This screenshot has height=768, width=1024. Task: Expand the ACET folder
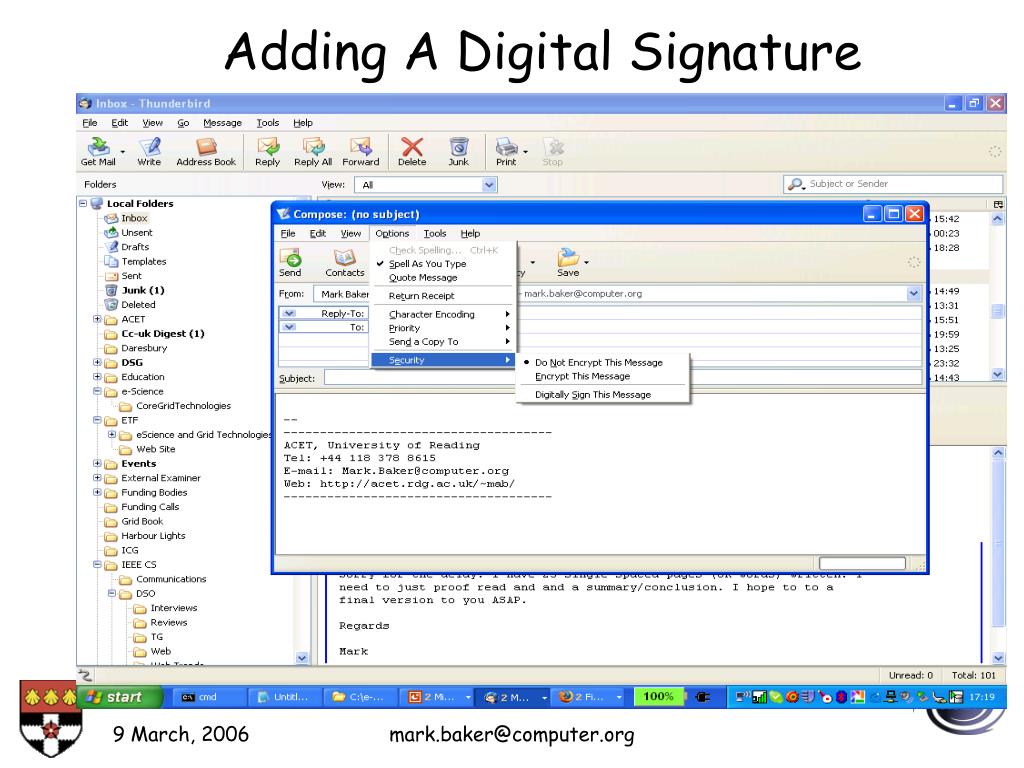click(97, 319)
